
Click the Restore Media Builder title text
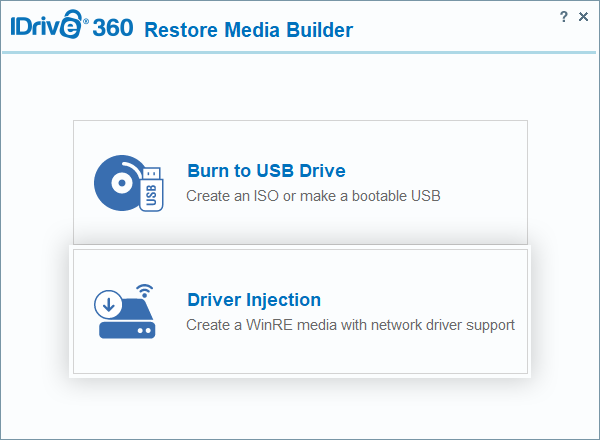pos(248,30)
